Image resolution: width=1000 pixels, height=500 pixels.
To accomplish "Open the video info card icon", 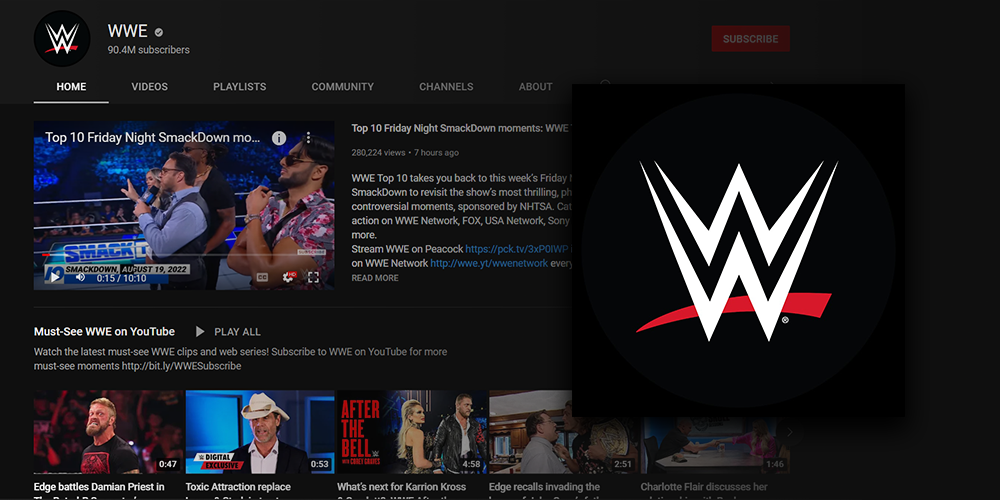I will [279, 138].
